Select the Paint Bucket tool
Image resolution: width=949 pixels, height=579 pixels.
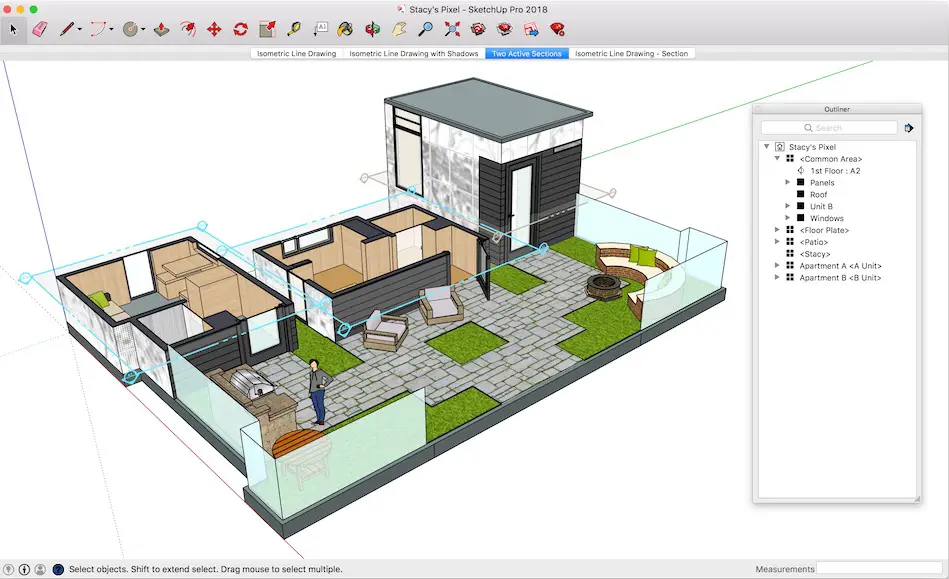point(345,29)
